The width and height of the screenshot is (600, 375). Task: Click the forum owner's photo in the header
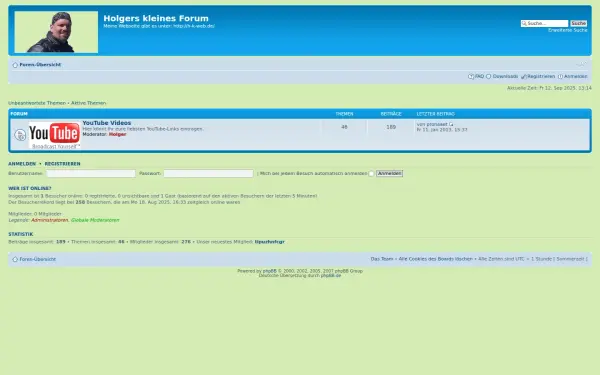(x=56, y=32)
